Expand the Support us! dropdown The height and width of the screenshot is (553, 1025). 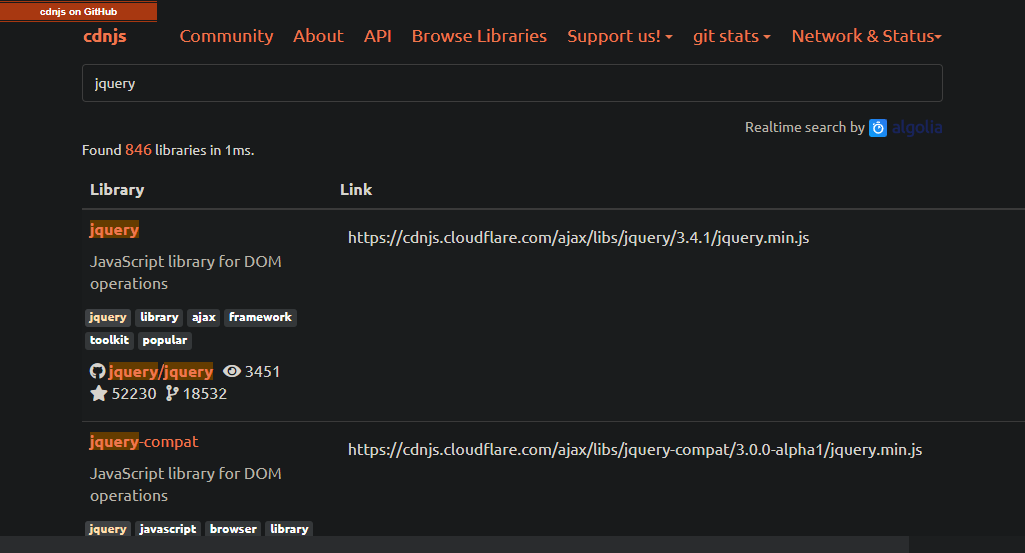[x=620, y=36]
